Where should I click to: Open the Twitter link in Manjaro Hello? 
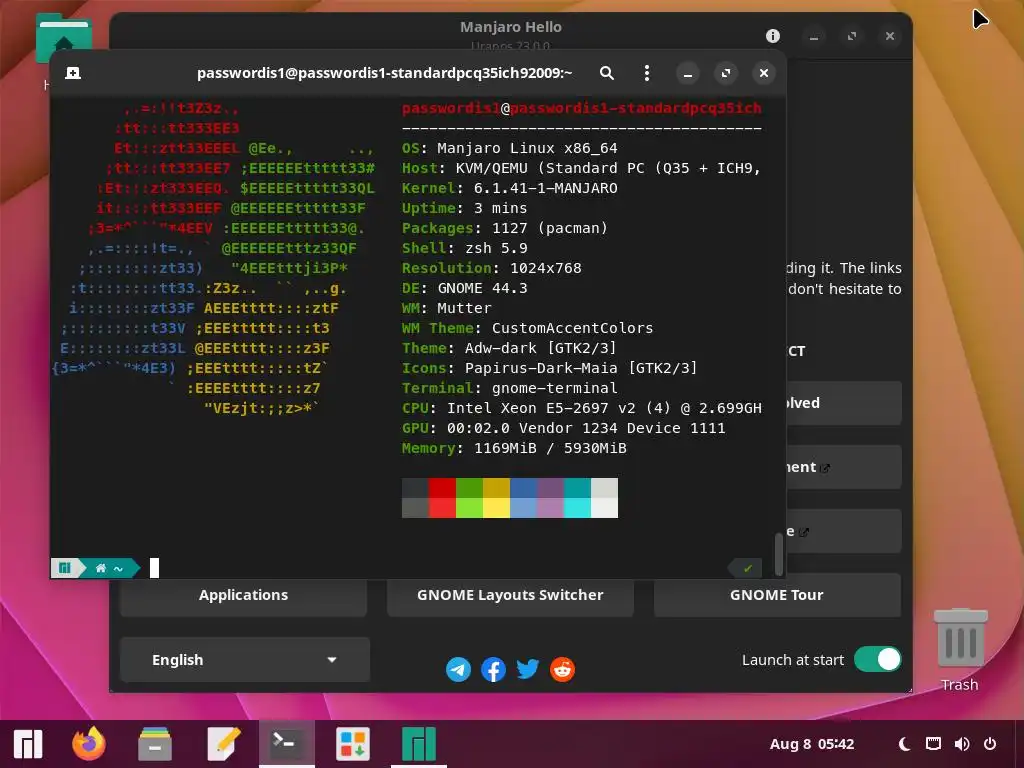[x=528, y=669]
